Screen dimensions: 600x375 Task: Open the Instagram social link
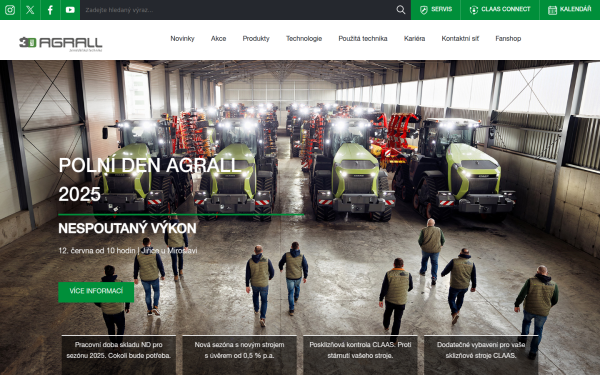10,10
